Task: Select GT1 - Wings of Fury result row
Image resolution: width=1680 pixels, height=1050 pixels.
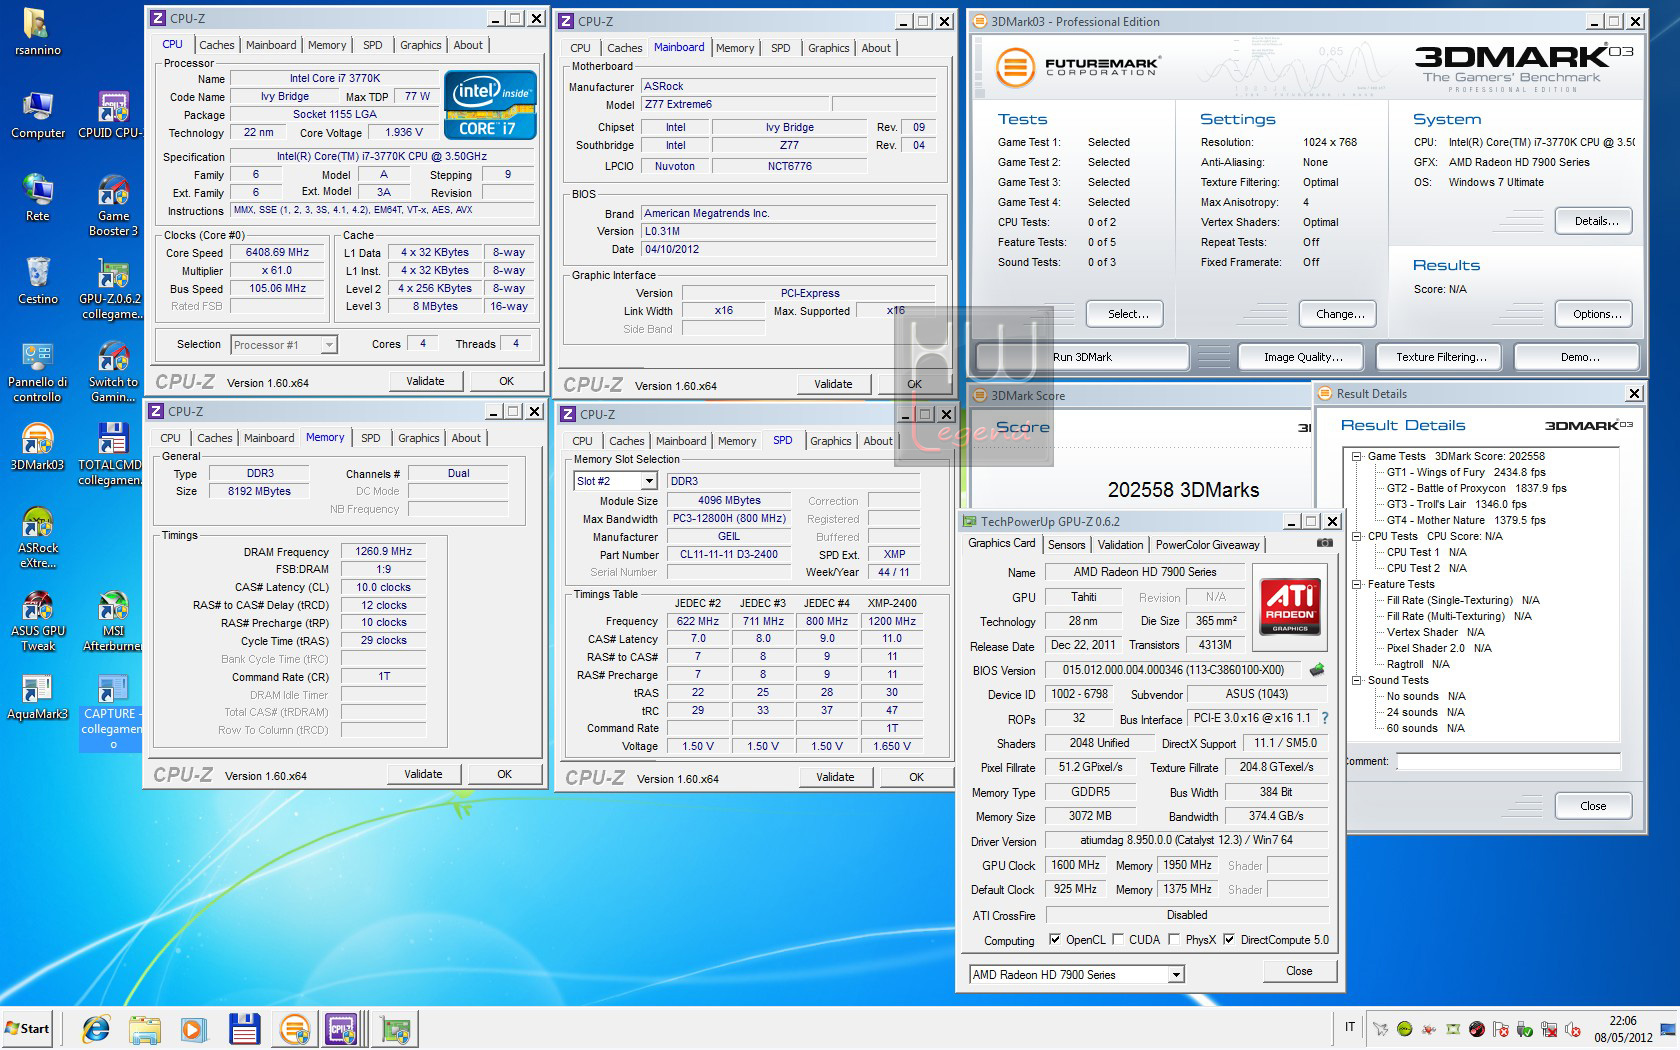Action: [1465, 472]
